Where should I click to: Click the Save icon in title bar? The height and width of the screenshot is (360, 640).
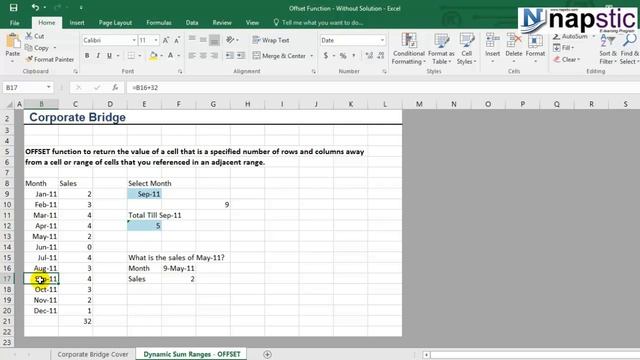(13, 8)
